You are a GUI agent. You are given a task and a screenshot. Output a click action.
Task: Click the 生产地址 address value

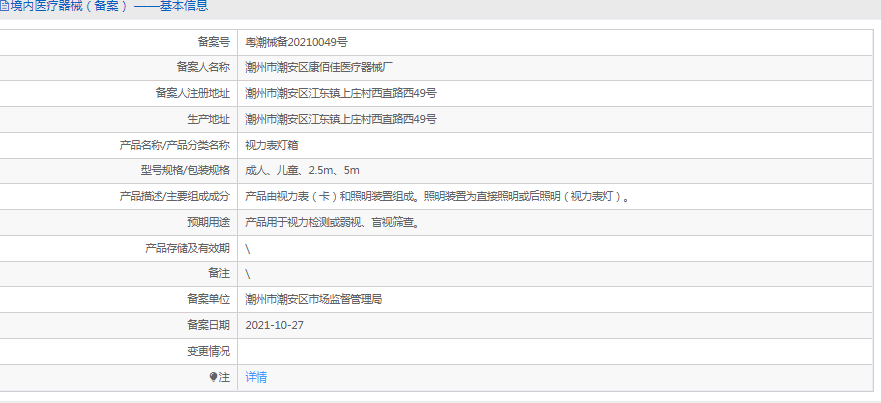pyautogui.click(x=341, y=119)
